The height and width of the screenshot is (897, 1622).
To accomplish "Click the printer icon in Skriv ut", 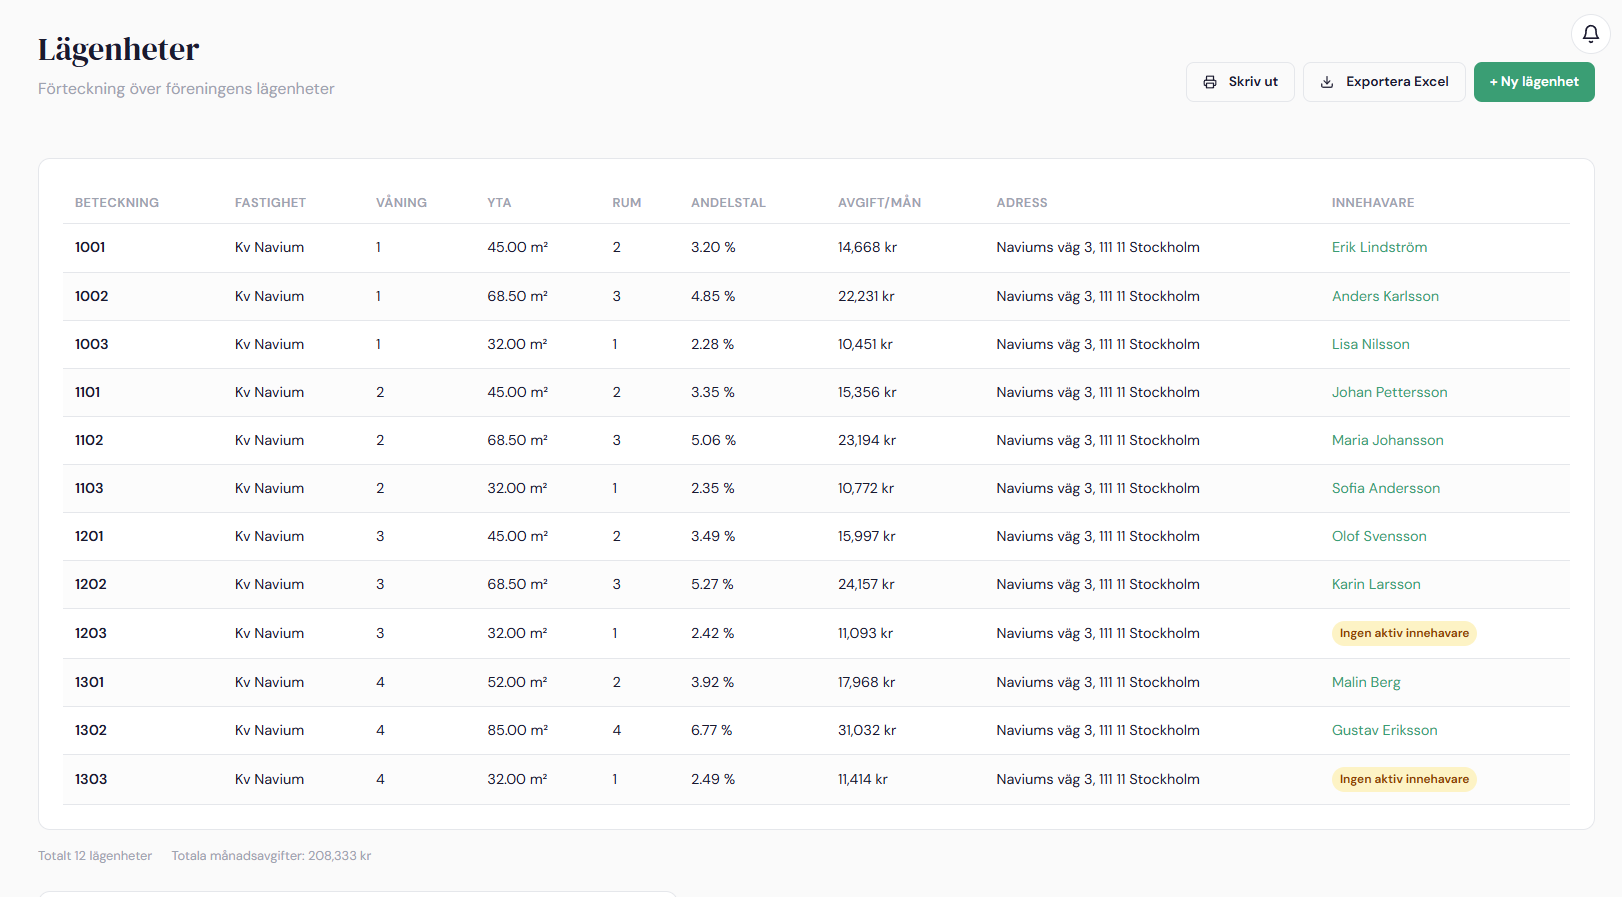I will pyautogui.click(x=1210, y=82).
